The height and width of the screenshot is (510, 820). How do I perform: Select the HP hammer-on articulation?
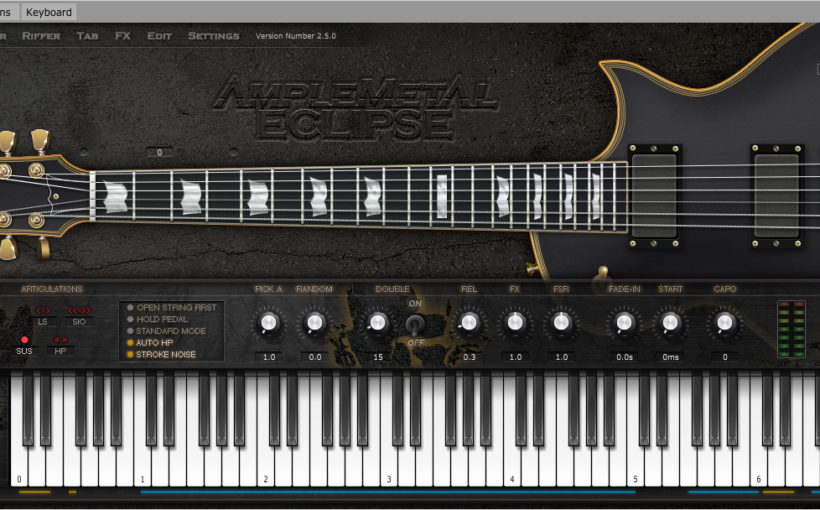pos(61,340)
